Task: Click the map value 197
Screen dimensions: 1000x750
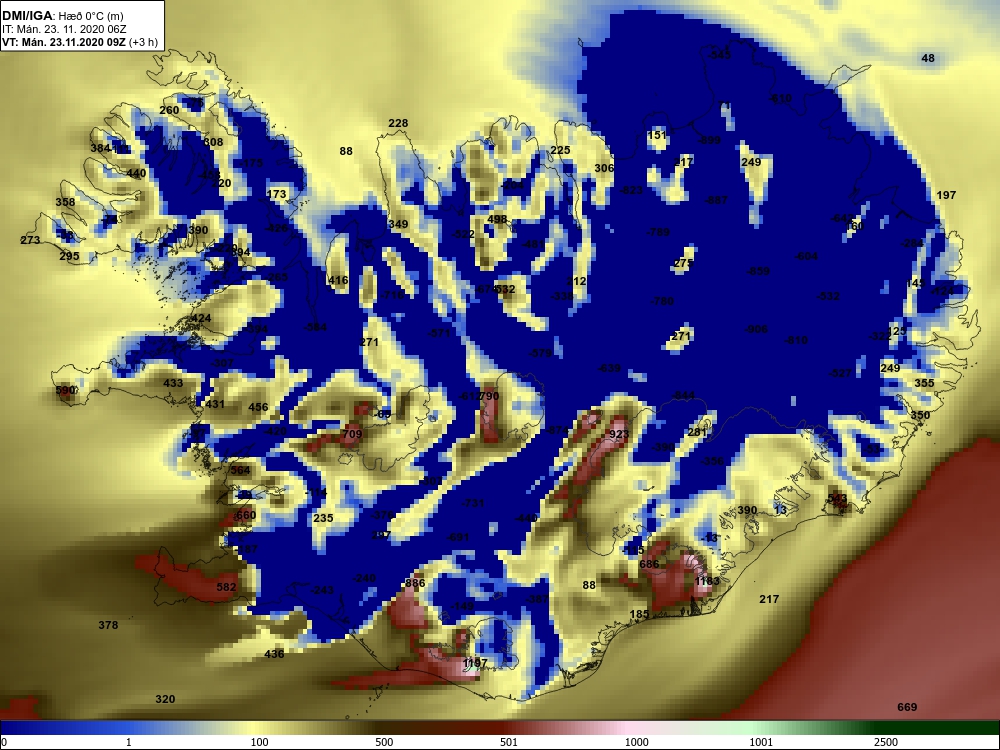Action: [x=946, y=195]
